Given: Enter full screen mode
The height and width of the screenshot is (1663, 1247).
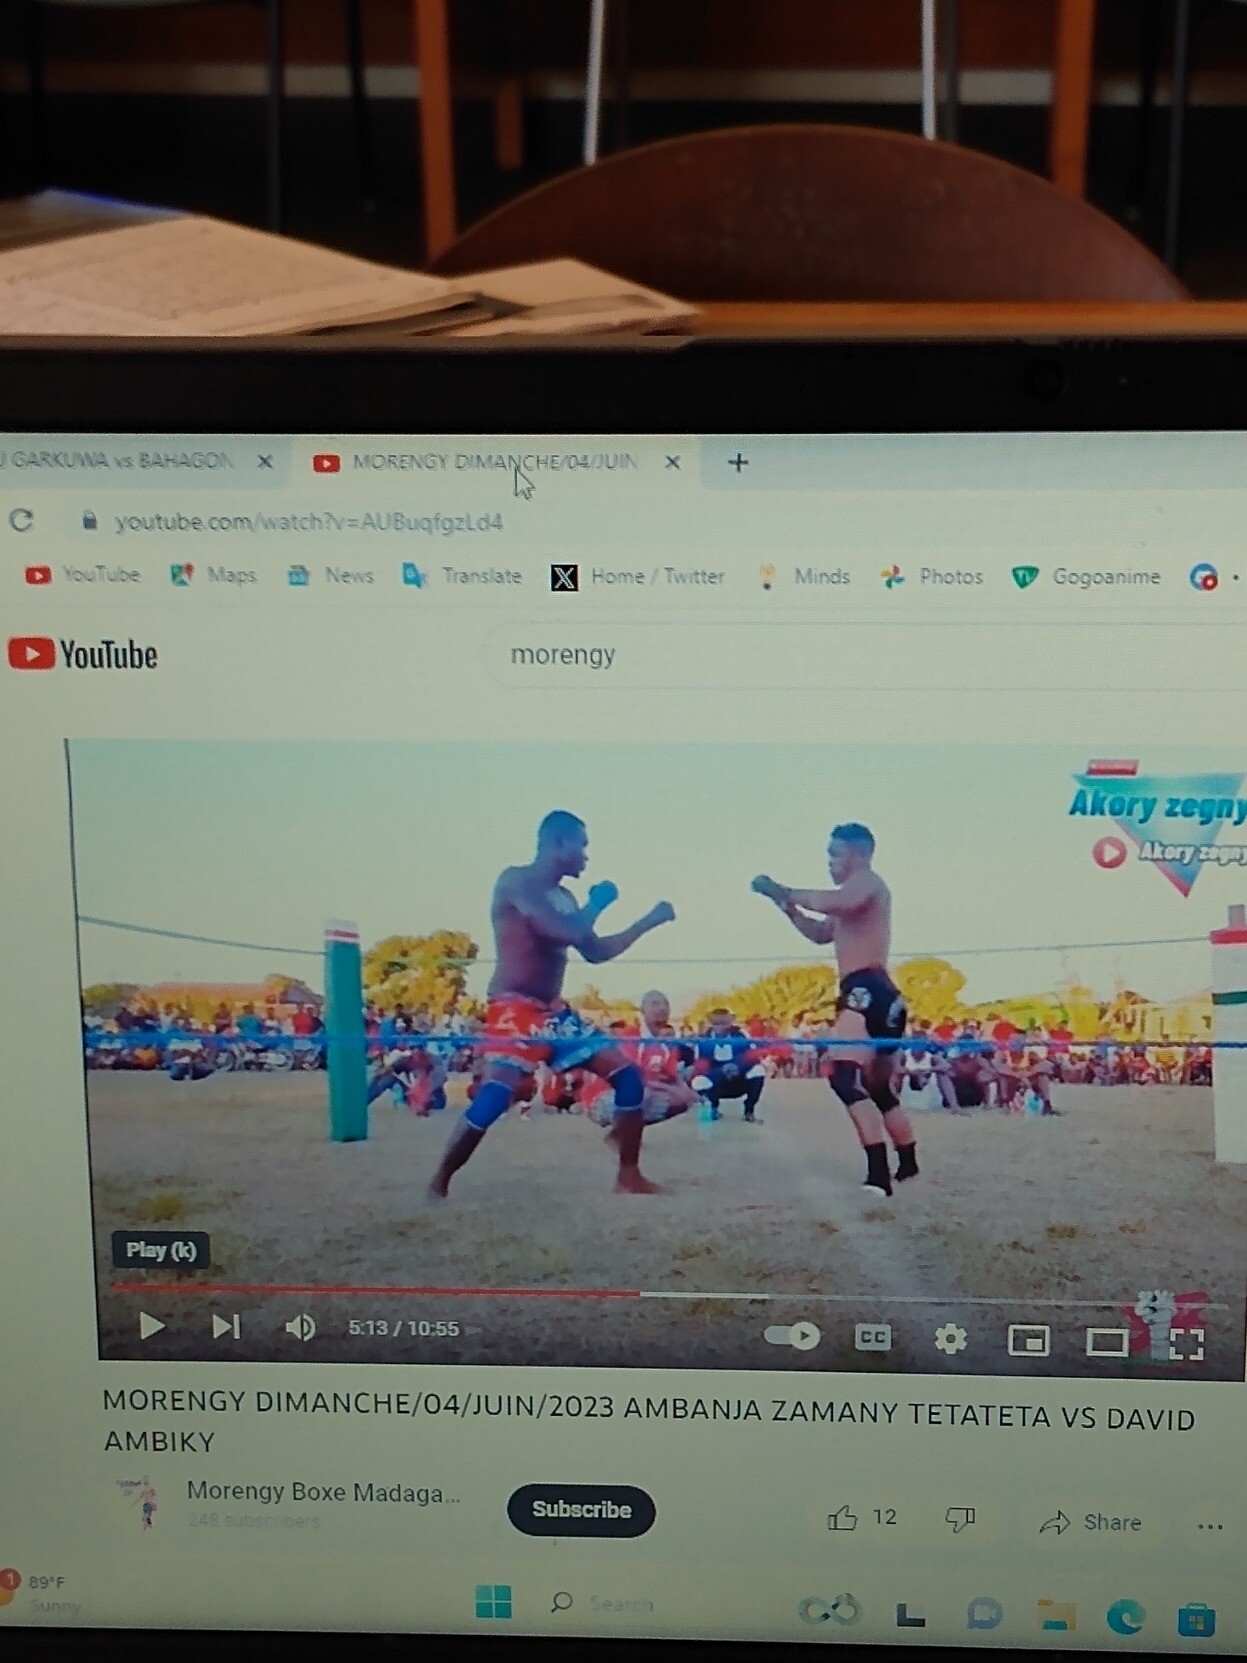Looking at the screenshot, I should (x=1186, y=1345).
